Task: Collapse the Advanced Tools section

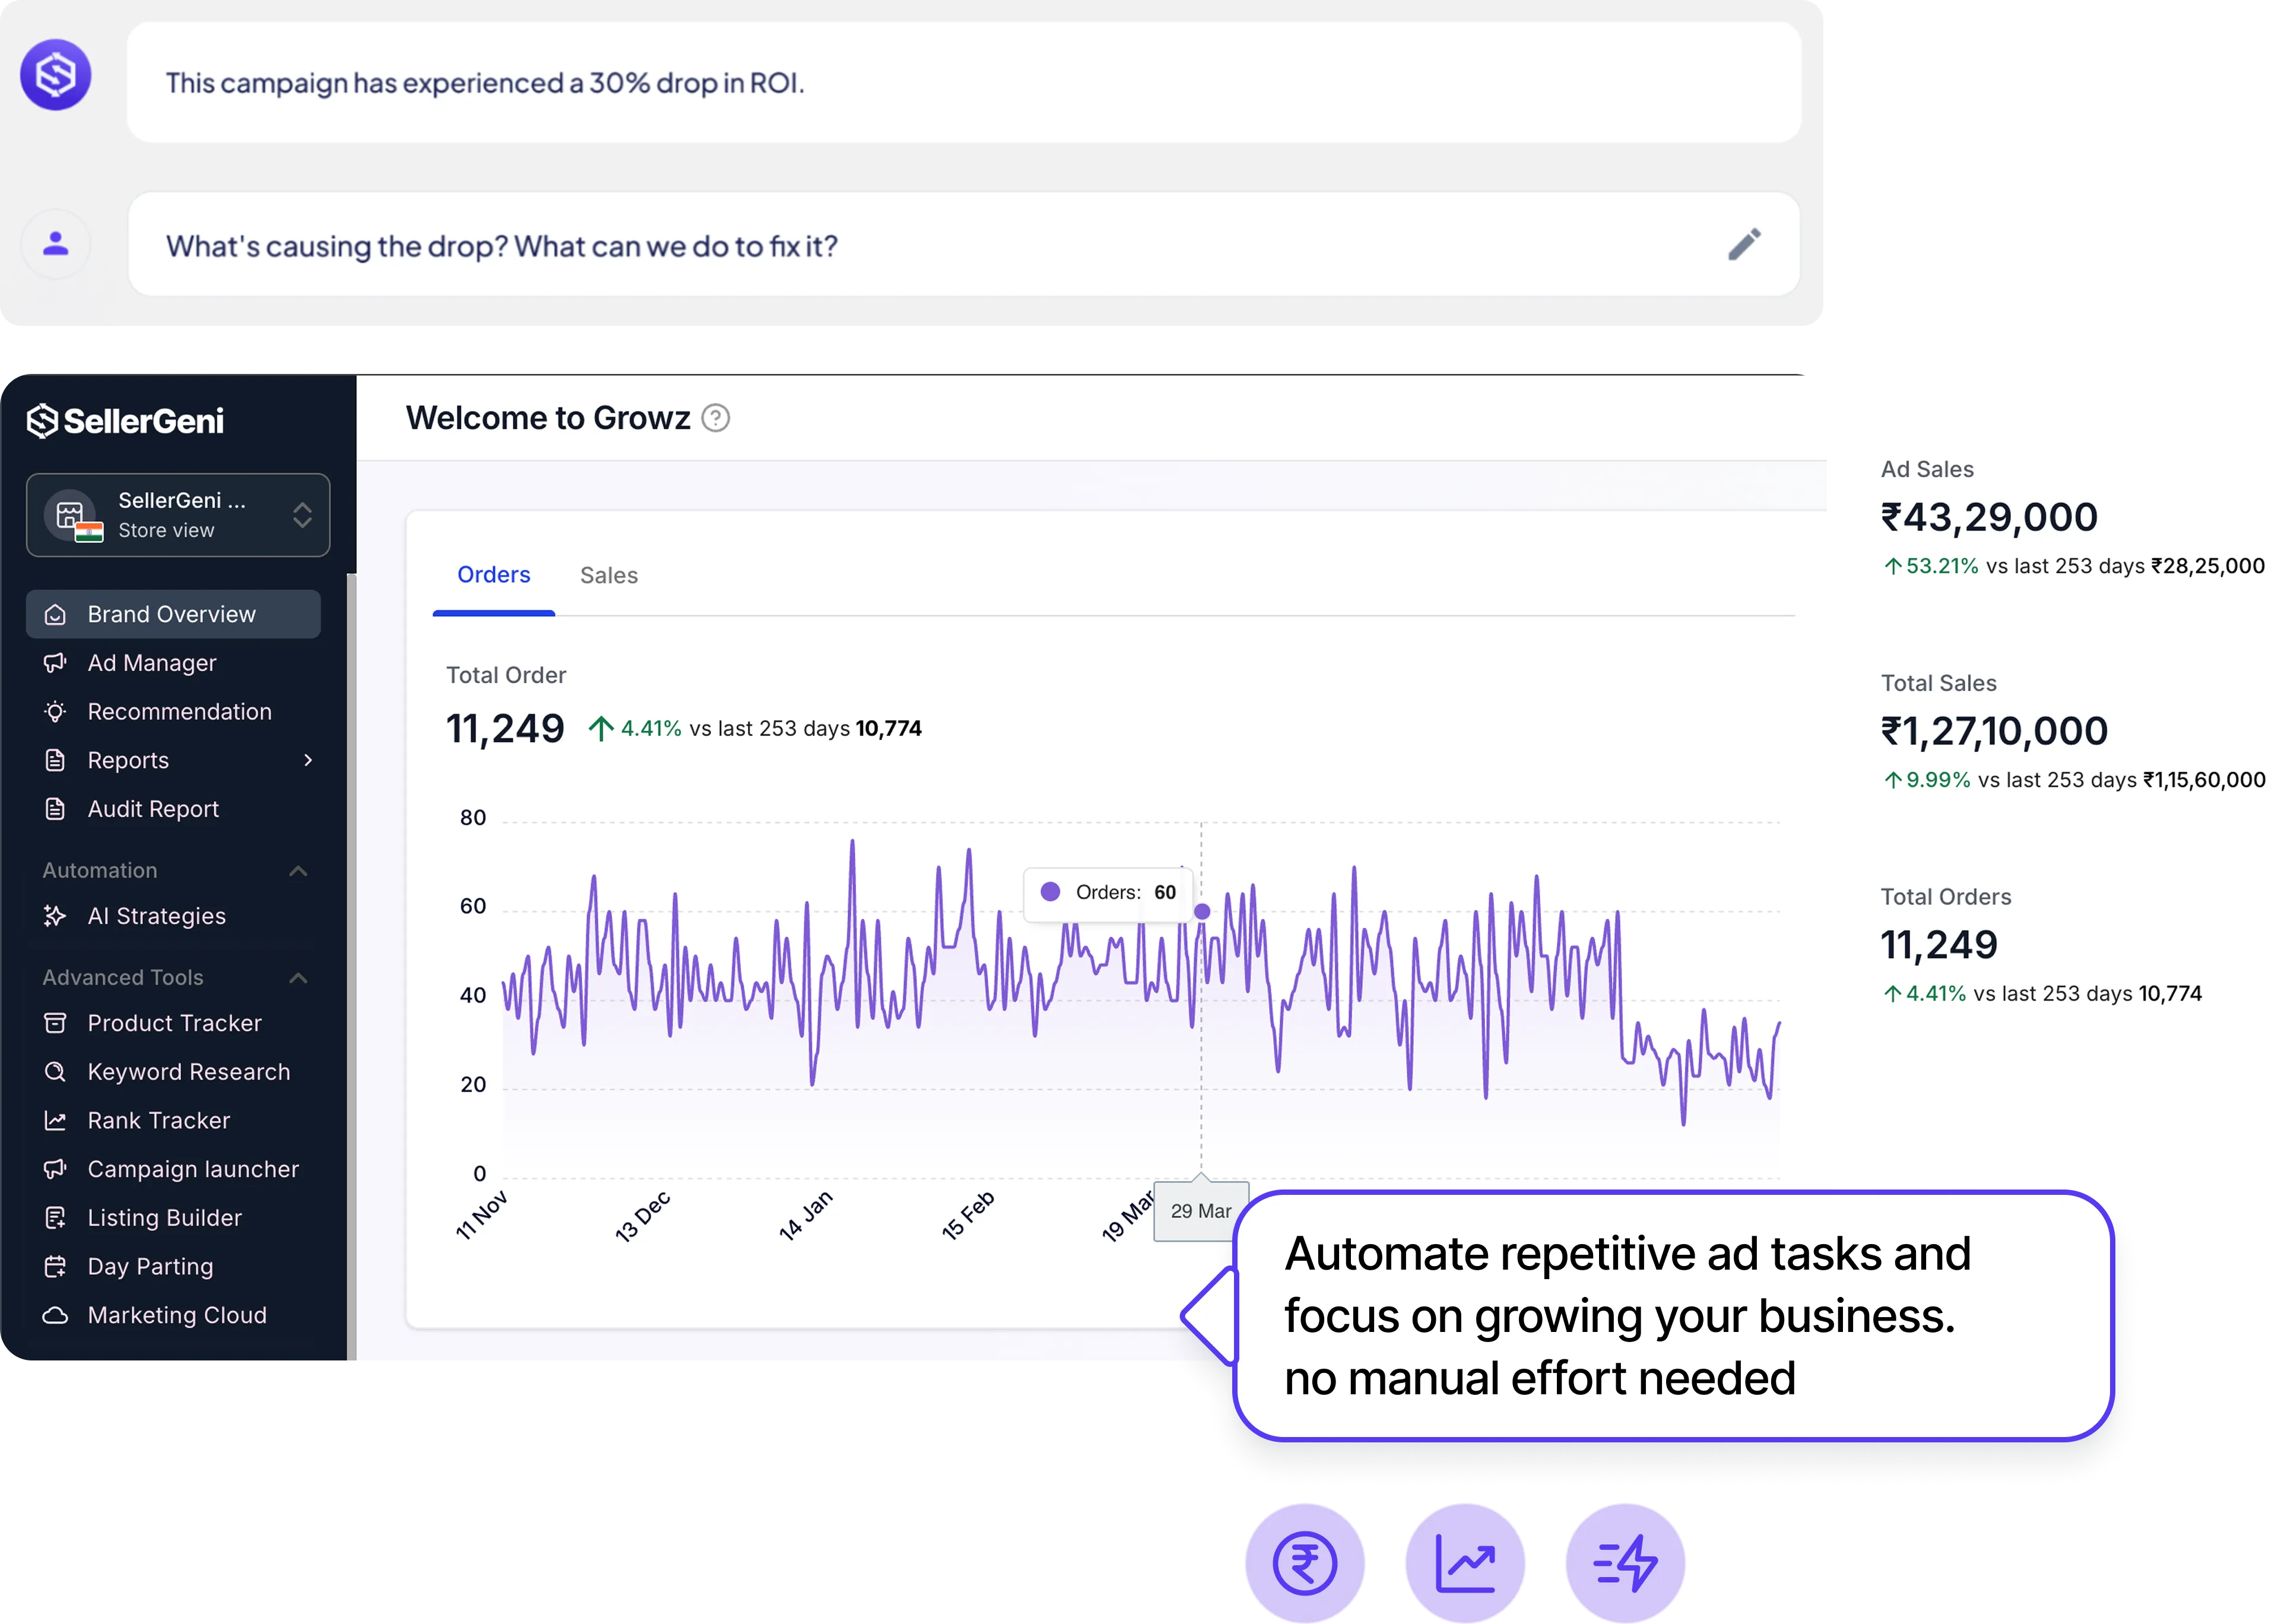Action: 298,977
